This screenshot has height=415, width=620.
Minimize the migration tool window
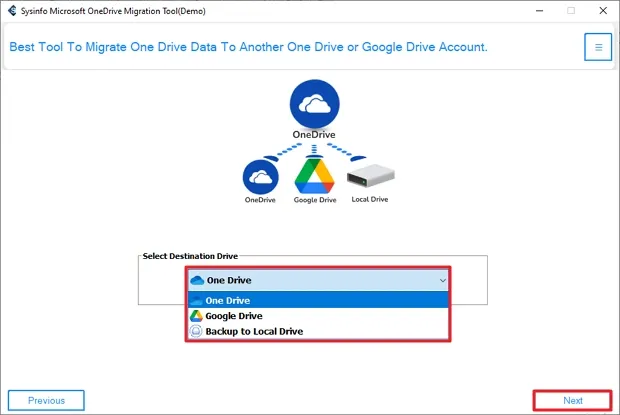539,11
